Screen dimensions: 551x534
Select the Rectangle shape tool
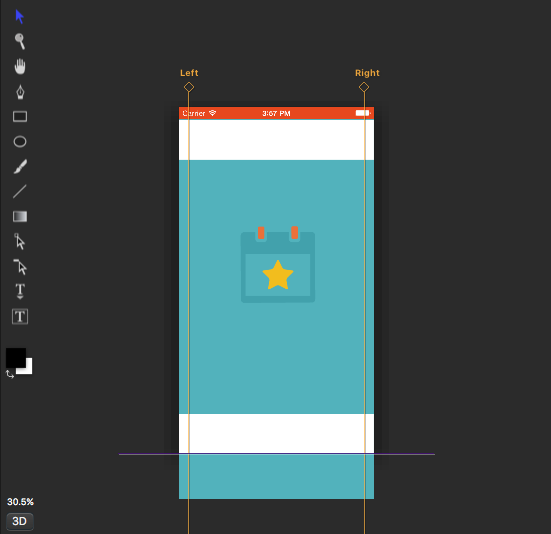[x=20, y=117]
